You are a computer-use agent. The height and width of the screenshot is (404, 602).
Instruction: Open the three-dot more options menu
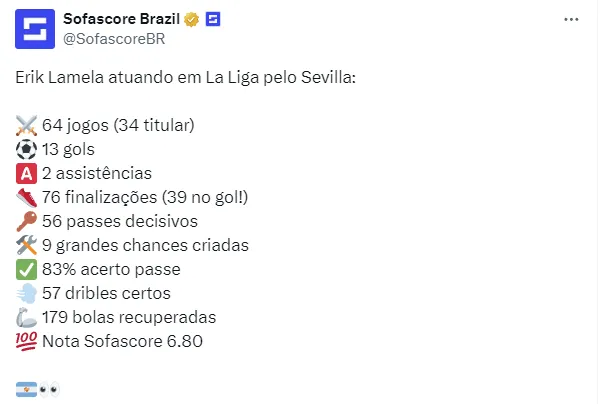571,19
